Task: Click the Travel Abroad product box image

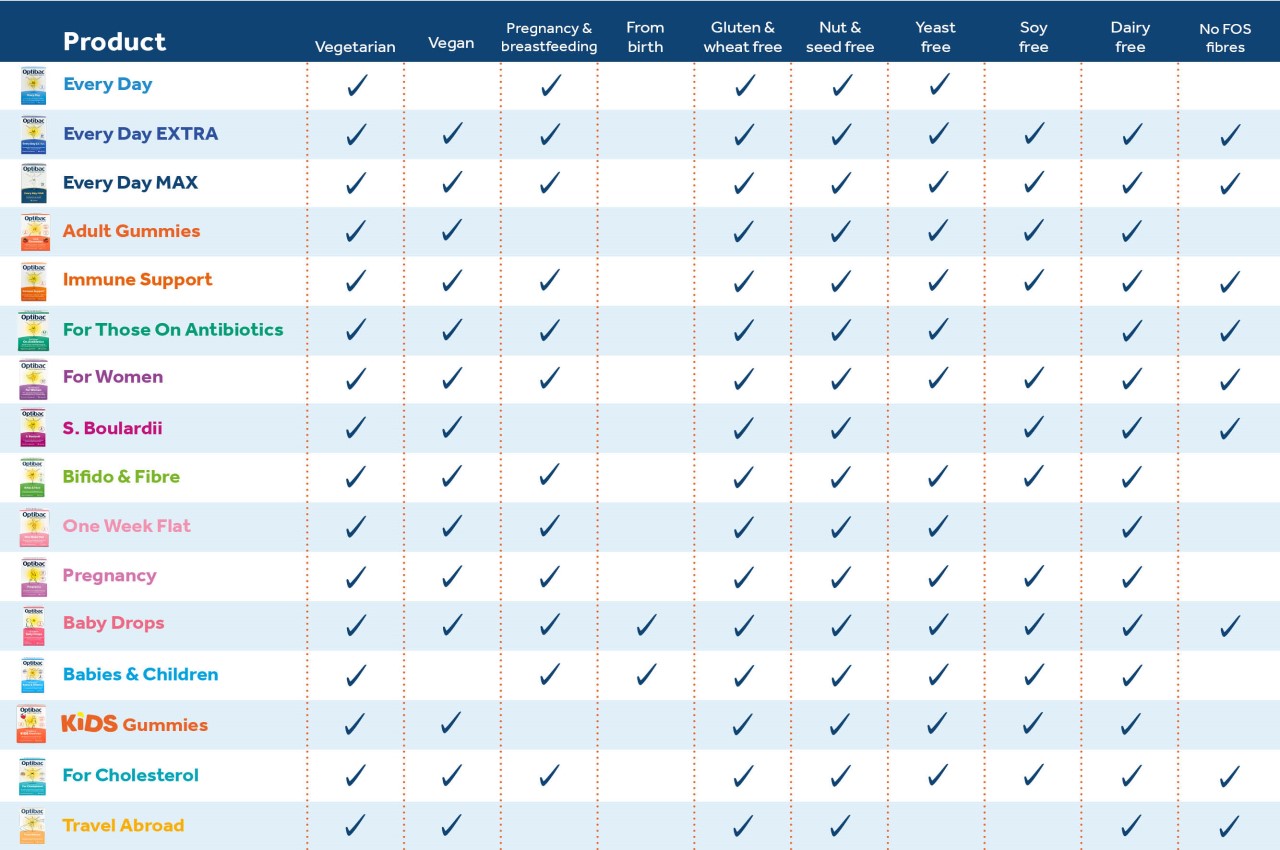Action: tap(33, 826)
